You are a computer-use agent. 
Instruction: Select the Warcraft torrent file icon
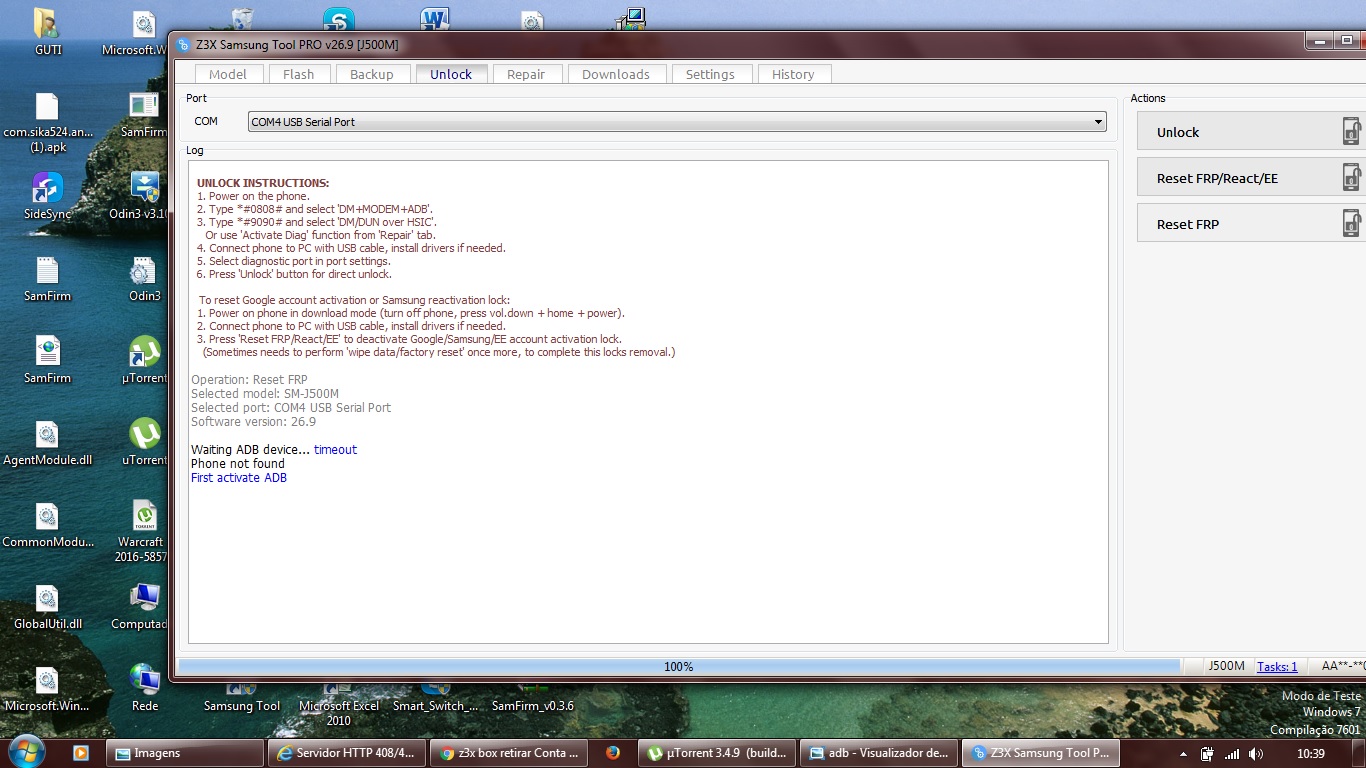point(145,514)
